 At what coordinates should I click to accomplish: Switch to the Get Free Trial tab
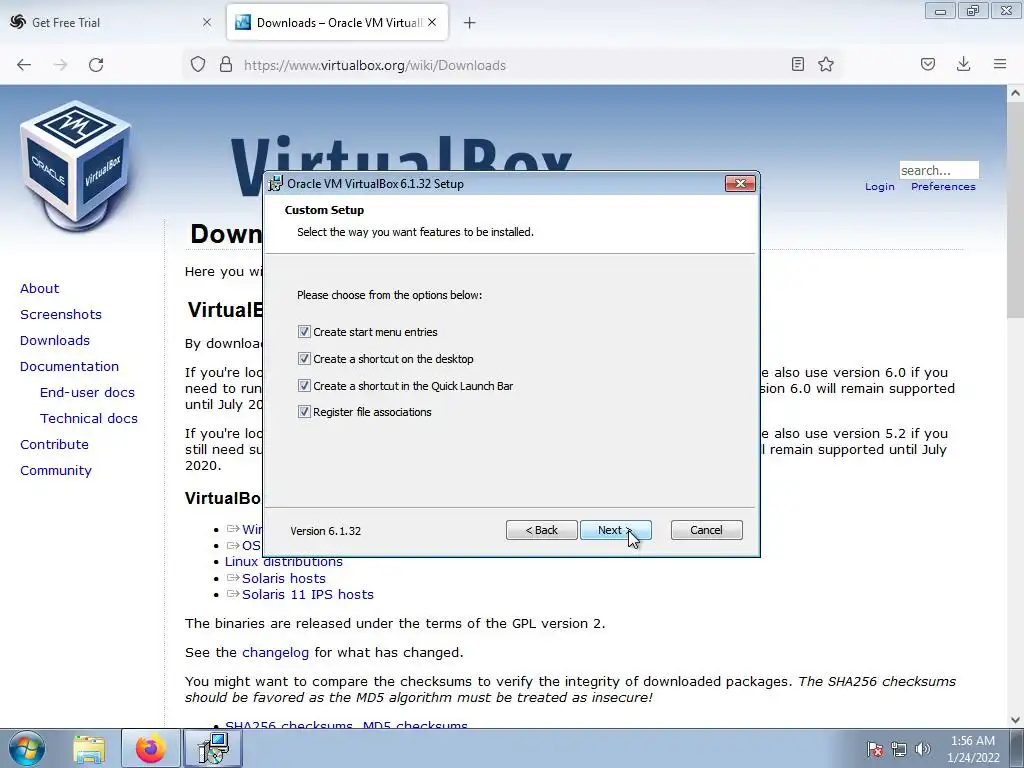click(x=112, y=22)
